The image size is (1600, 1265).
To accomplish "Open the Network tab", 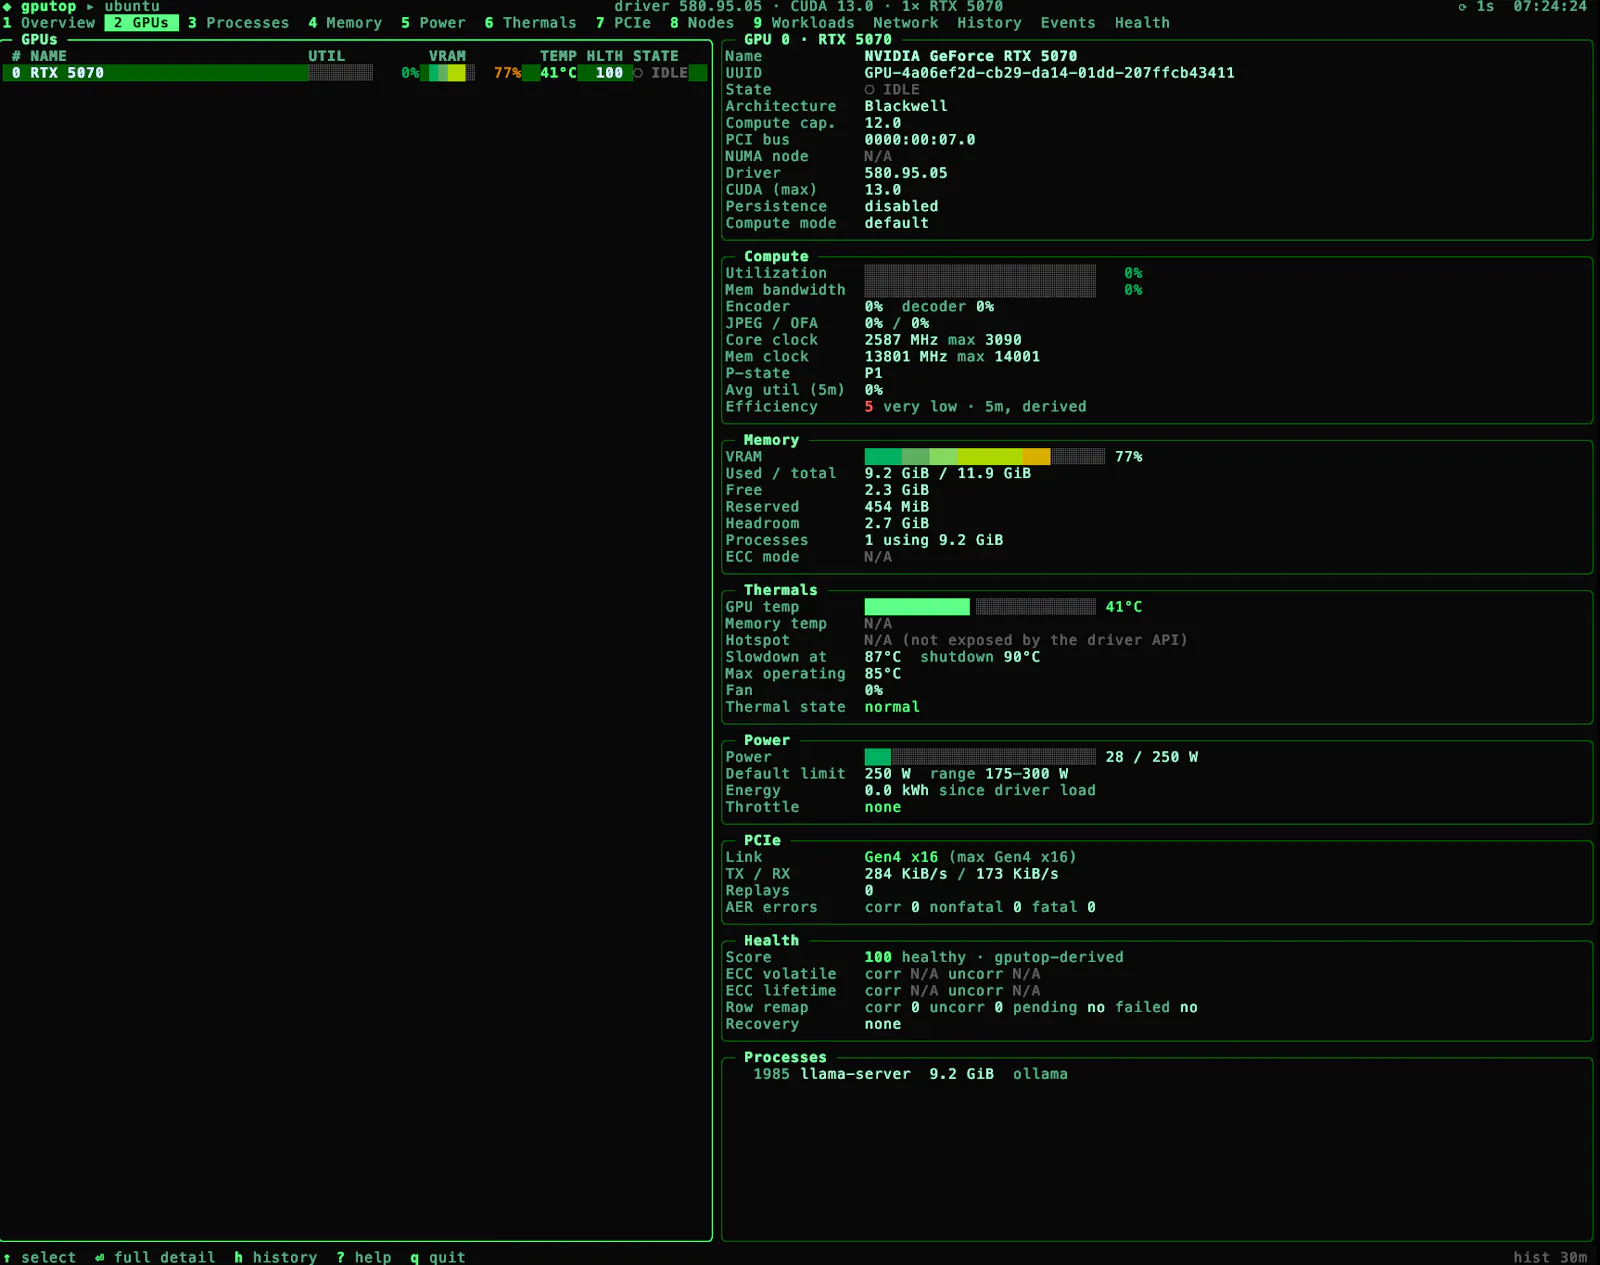I will [905, 23].
